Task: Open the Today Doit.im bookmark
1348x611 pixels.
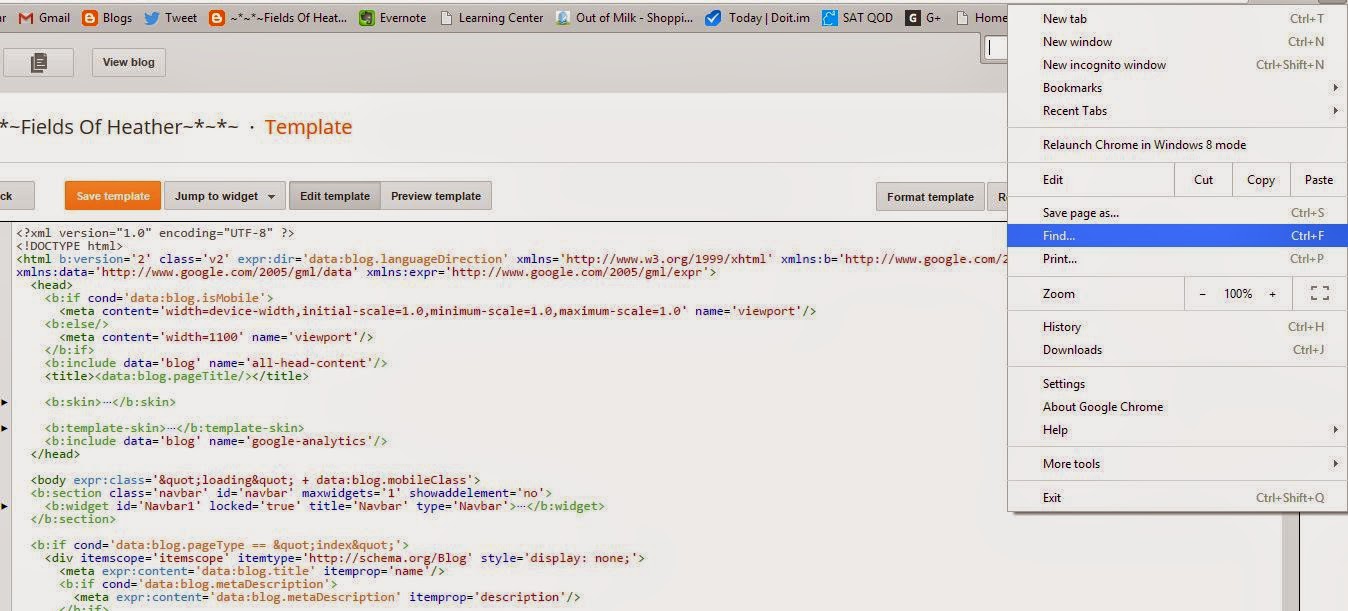Action: pyautogui.click(x=758, y=17)
